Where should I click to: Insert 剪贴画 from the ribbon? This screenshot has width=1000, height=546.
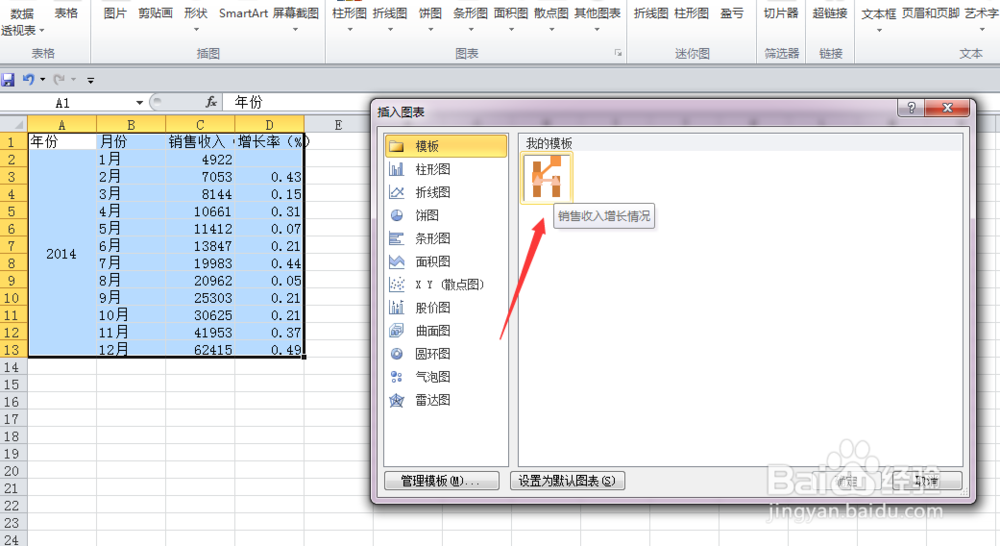coord(155,14)
